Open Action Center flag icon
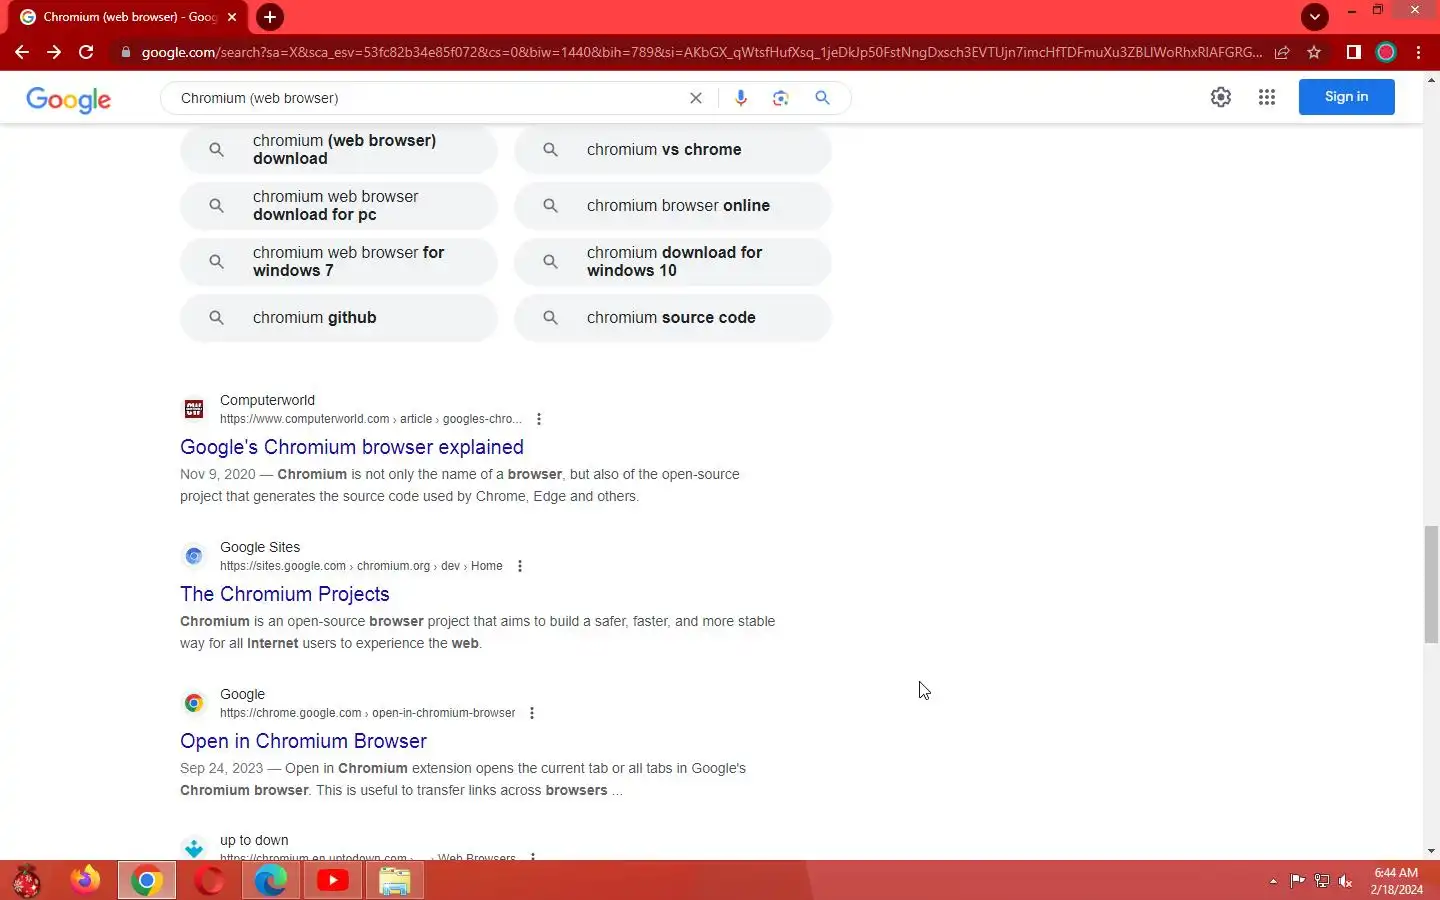Image resolution: width=1440 pixels, height=900 pixels. (x=1298, y=881)
